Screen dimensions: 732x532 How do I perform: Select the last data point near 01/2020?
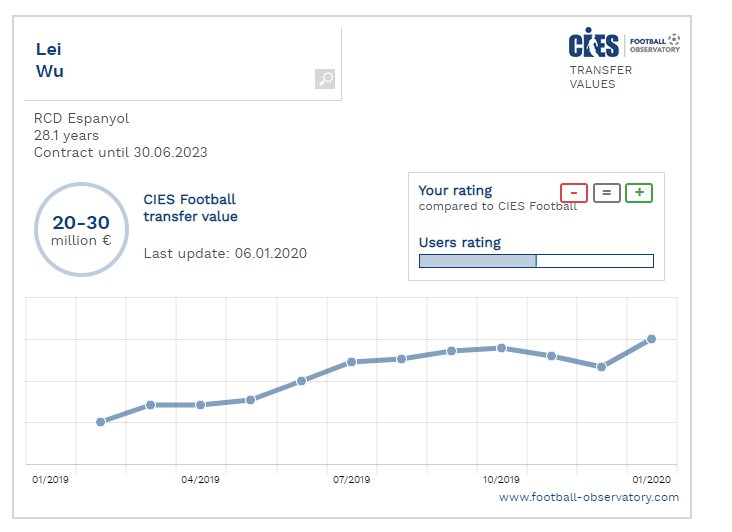[x=651, y=339]
